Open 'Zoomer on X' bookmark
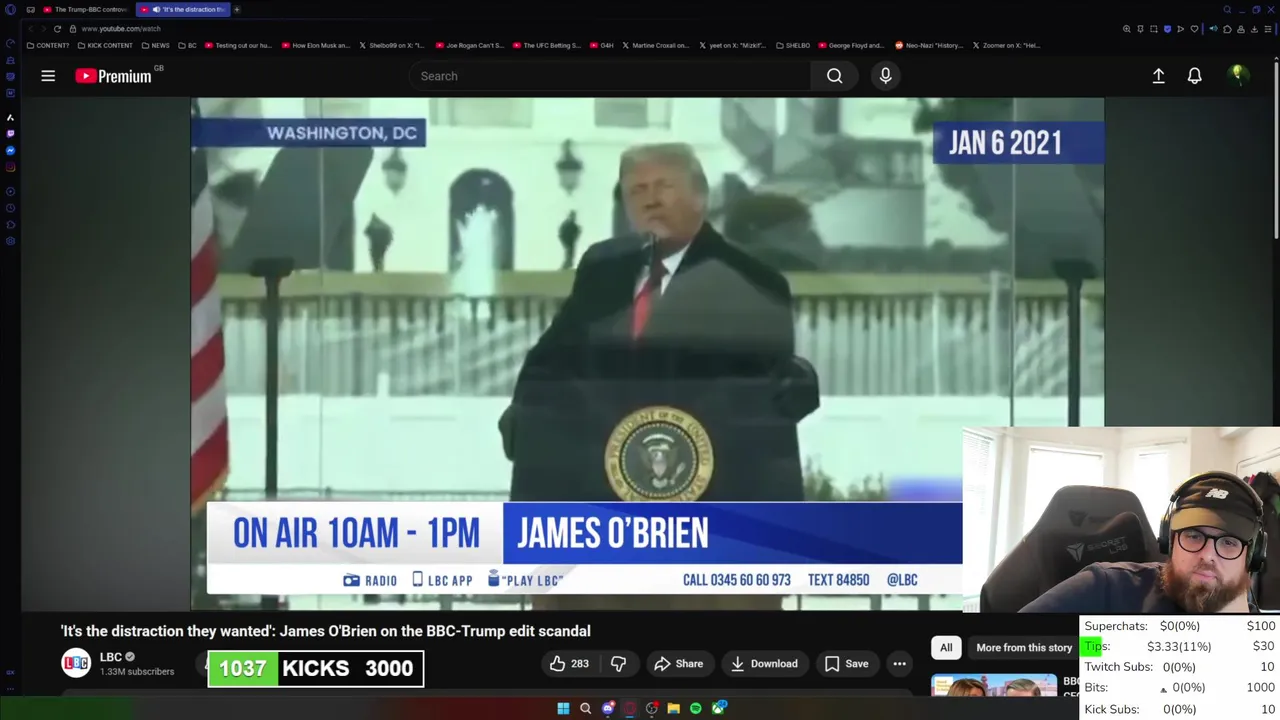 coord(1006,45)
